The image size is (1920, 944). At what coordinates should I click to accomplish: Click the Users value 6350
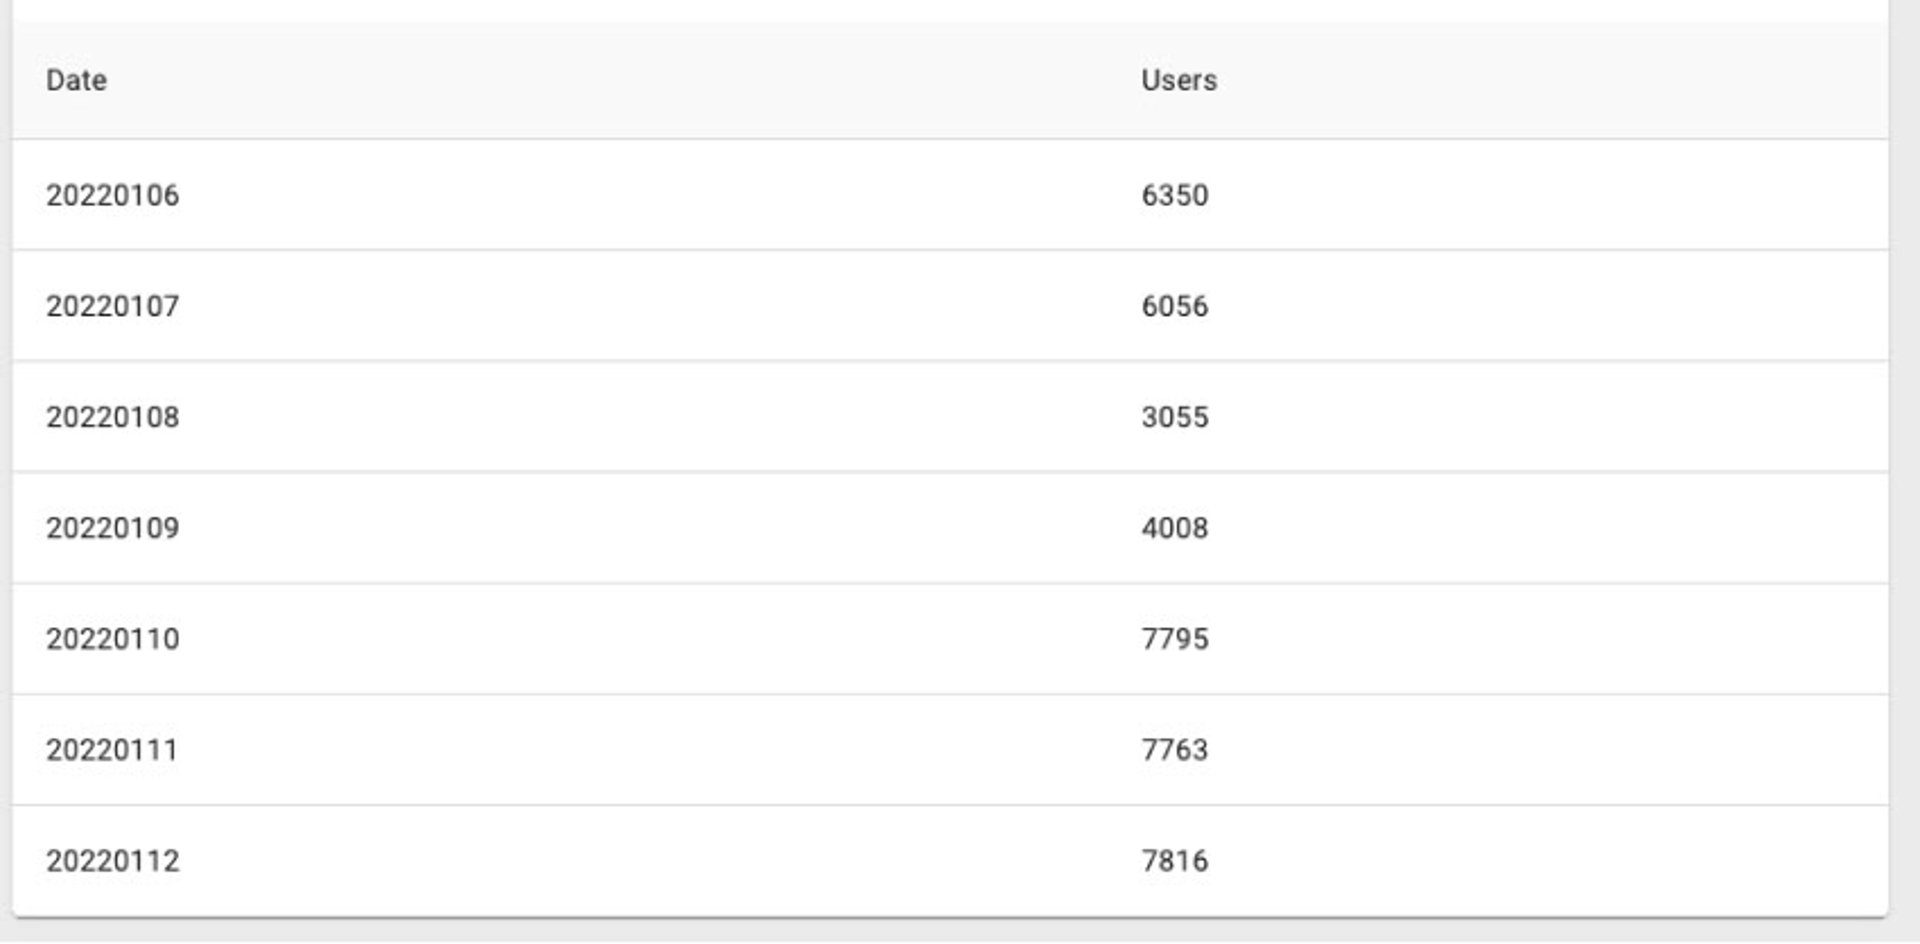[1176, 195]
